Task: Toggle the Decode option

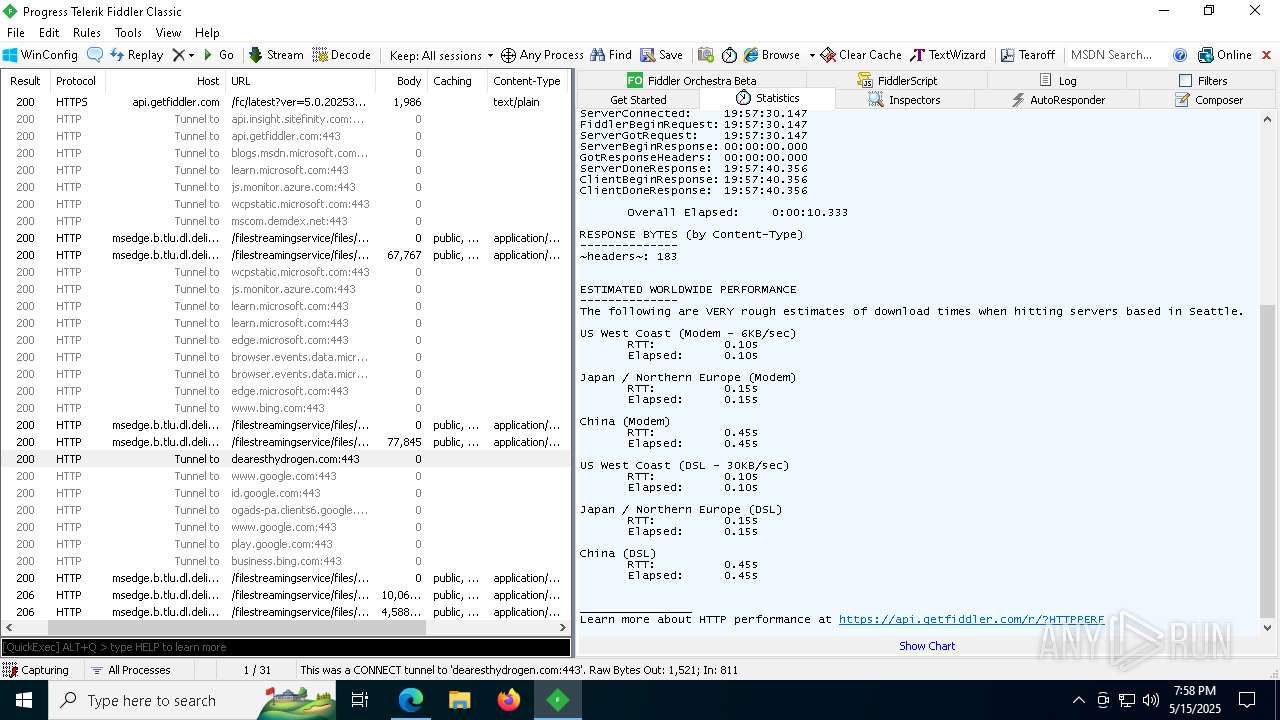Action: point(341,55)
